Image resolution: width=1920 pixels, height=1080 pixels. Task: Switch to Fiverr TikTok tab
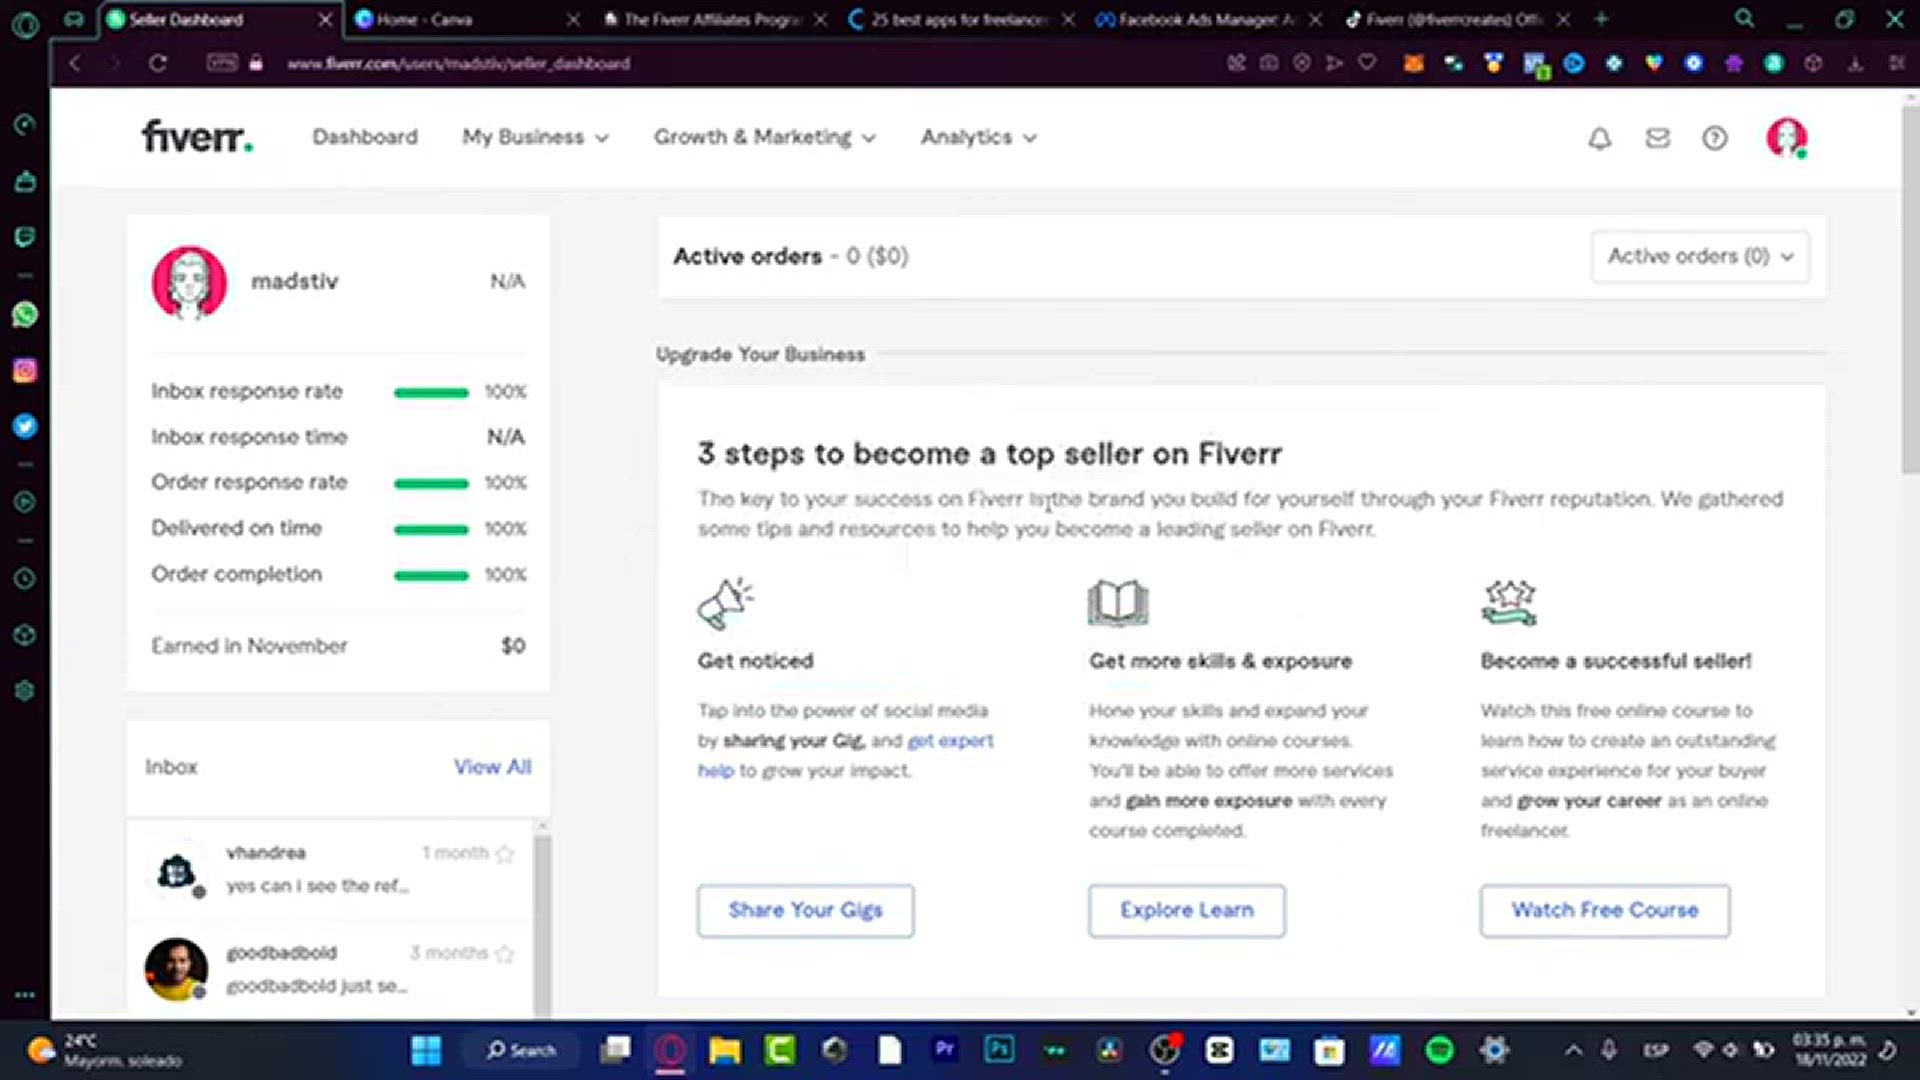(x=1455, y=19)
